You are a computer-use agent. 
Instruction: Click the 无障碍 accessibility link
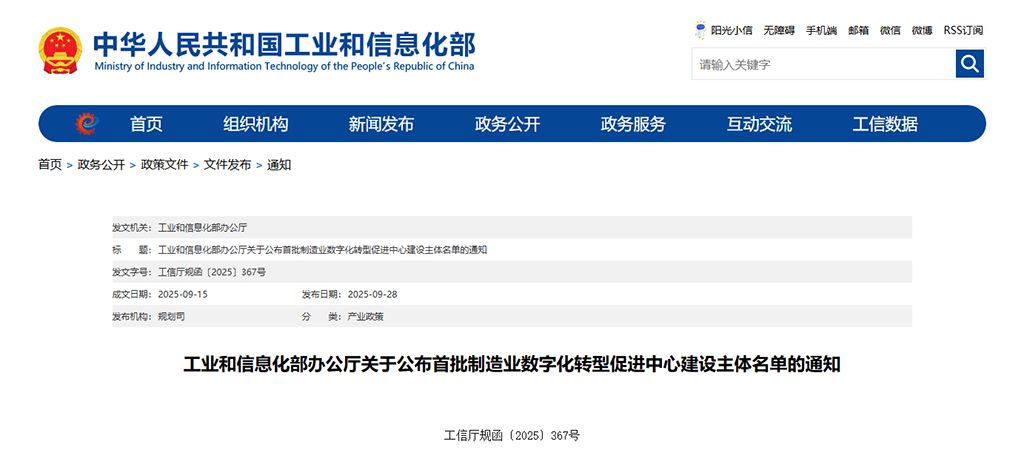(x=778, y=30)
